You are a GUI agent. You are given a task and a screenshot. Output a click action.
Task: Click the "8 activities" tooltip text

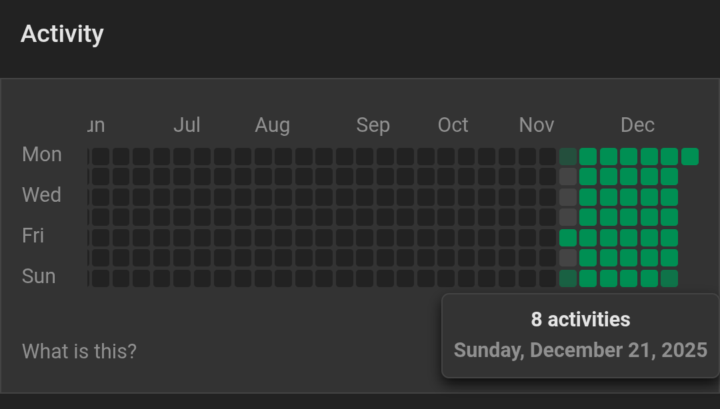(580, 320)
